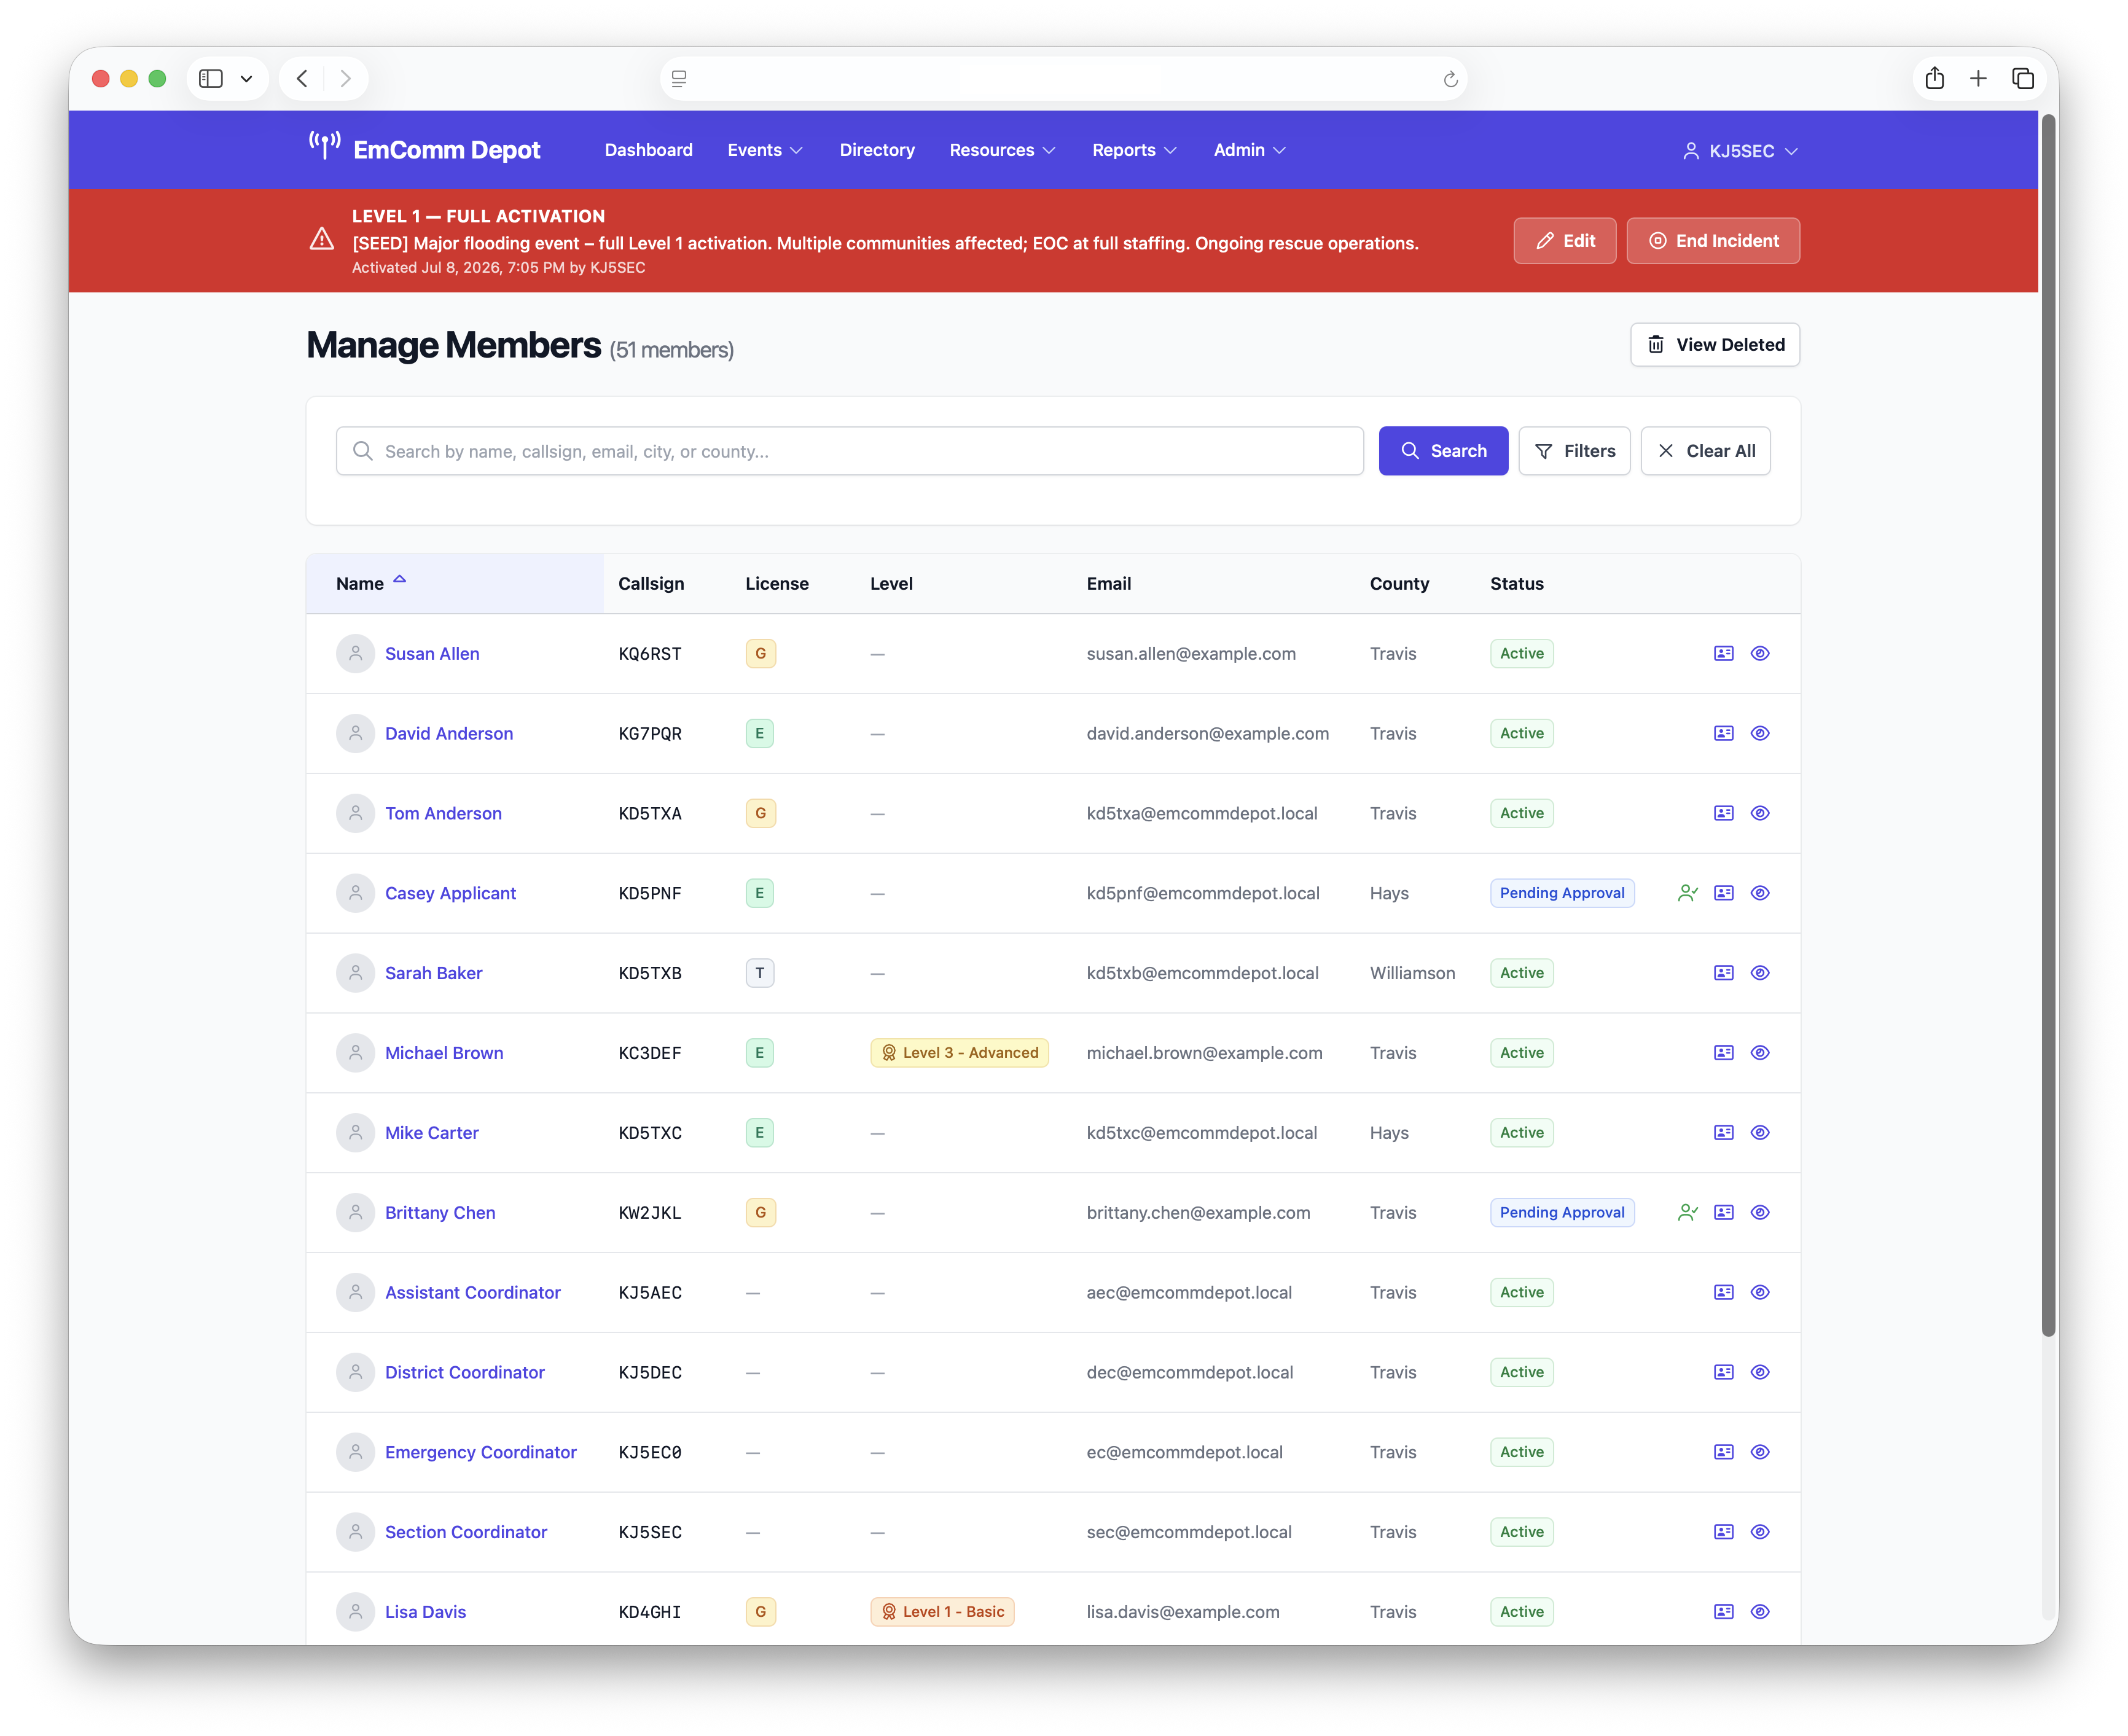Click the browser address bar

coord(1064,79)
